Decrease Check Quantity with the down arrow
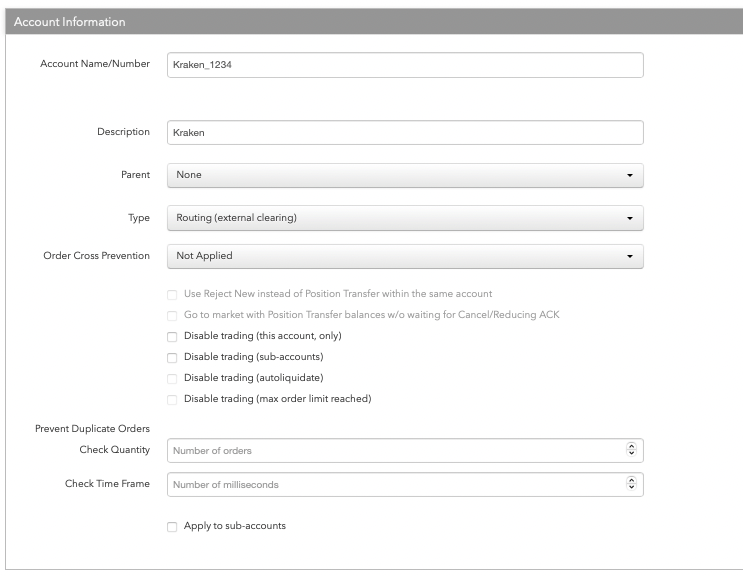 click(630, 455)
